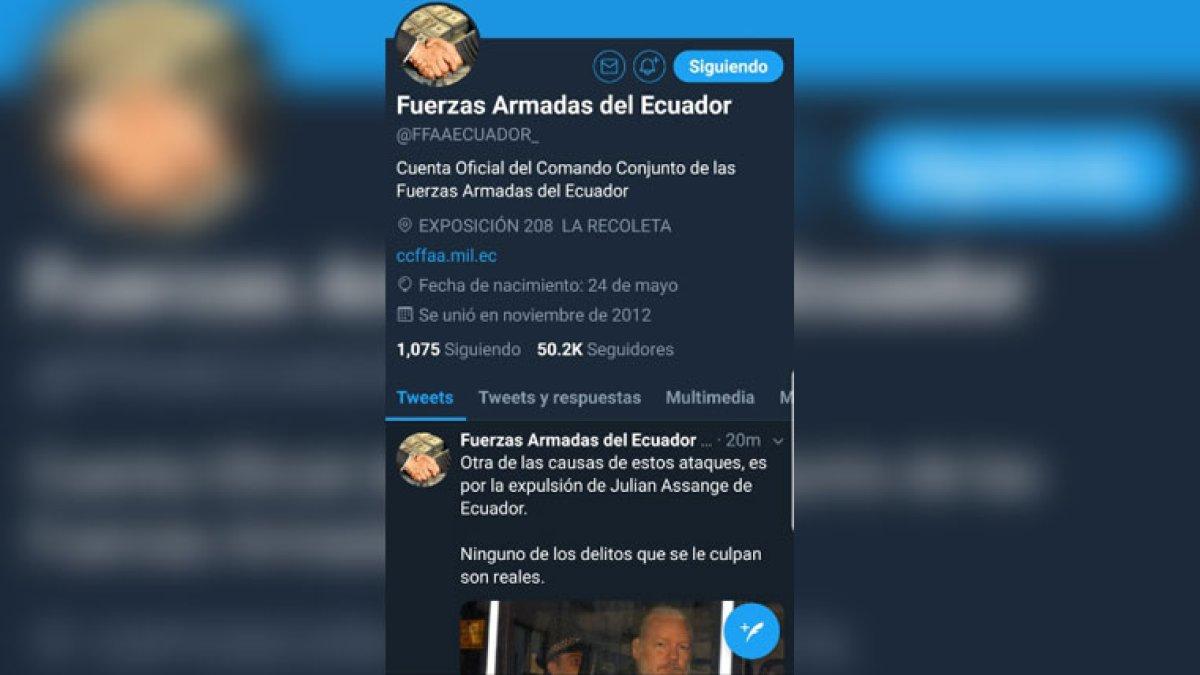Toggle the Siguiendo follow button
Viewport: 1200px width, 675px height.
[x=728, y=67]
